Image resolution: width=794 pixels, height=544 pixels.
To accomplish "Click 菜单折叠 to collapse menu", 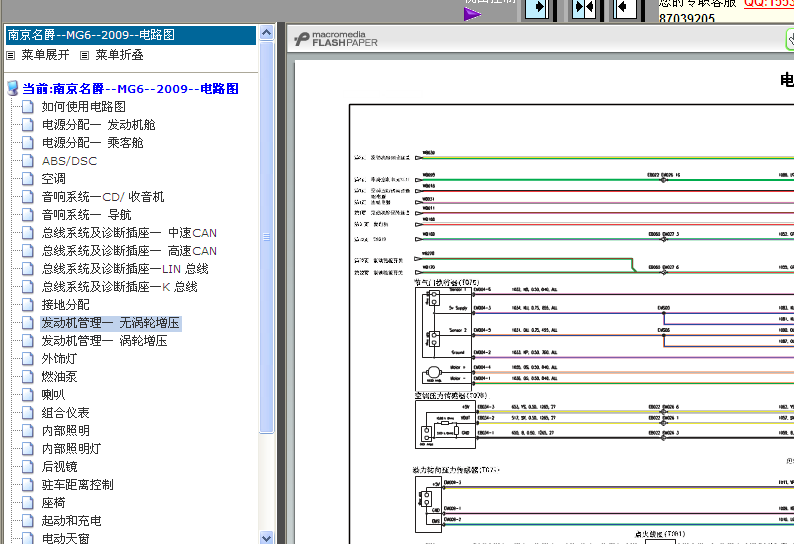I will (x=120, y=55).
